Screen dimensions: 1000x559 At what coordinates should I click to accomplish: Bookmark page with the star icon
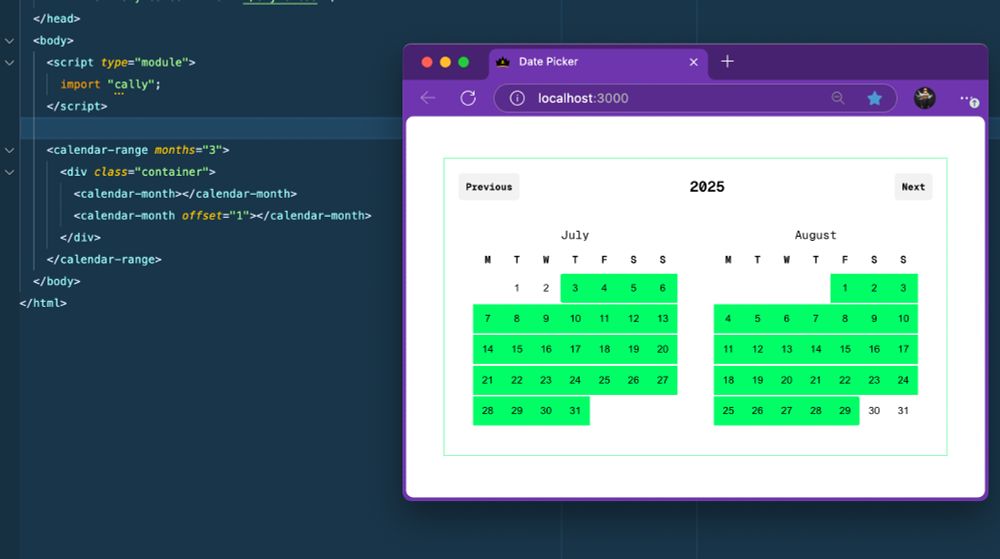874,98
